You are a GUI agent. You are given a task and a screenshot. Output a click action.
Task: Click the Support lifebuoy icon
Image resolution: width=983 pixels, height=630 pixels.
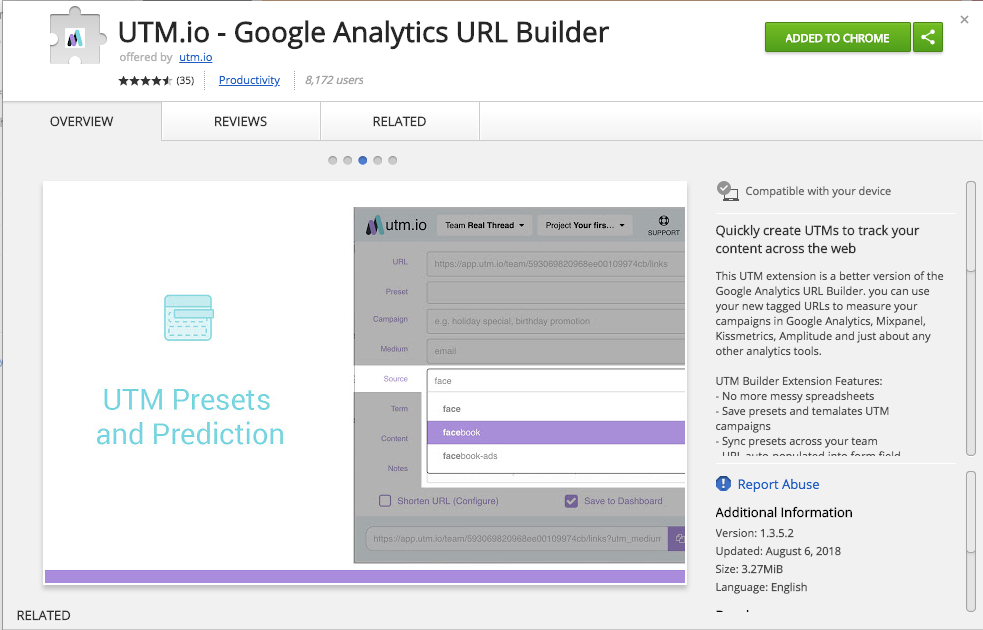coord(663,221)
